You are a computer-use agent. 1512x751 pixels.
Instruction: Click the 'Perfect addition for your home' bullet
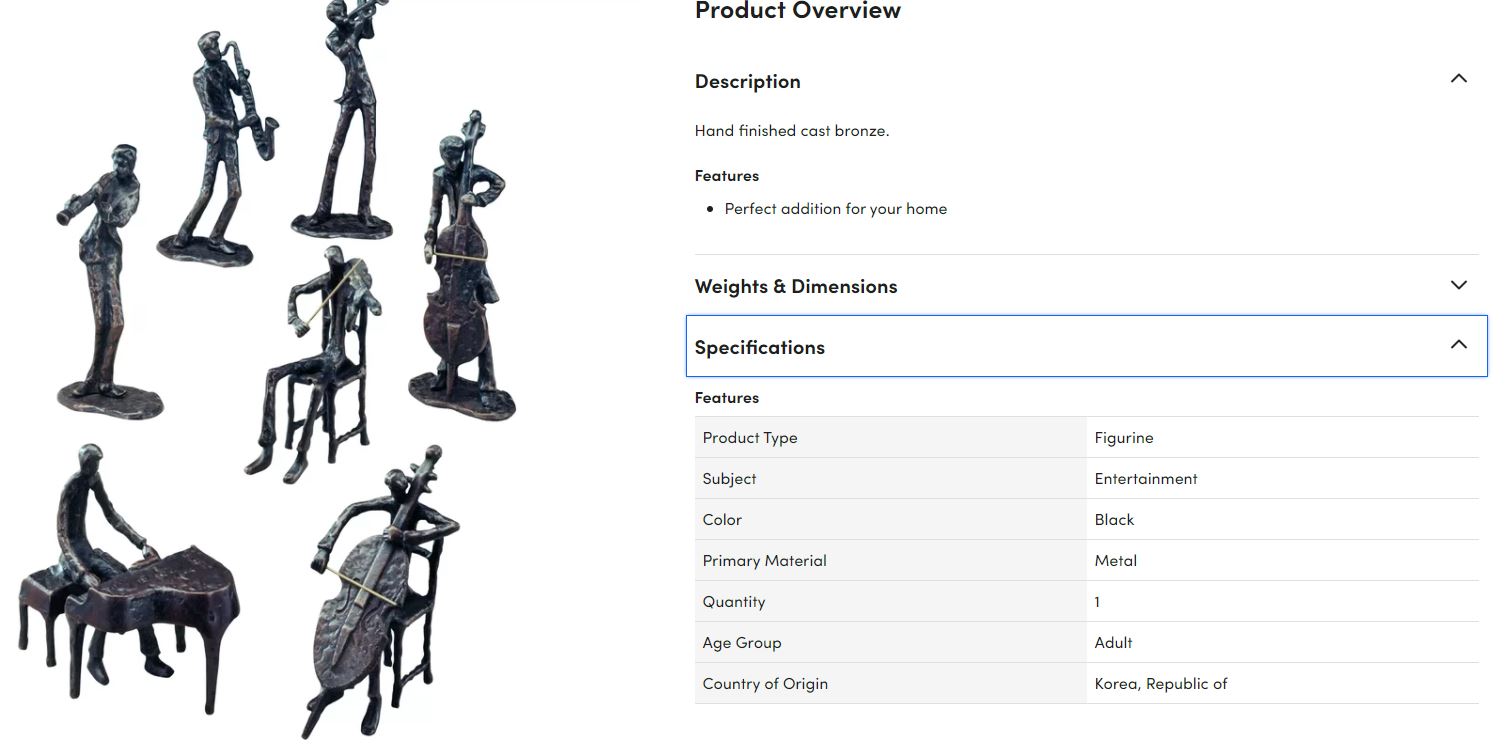point(835,209)
